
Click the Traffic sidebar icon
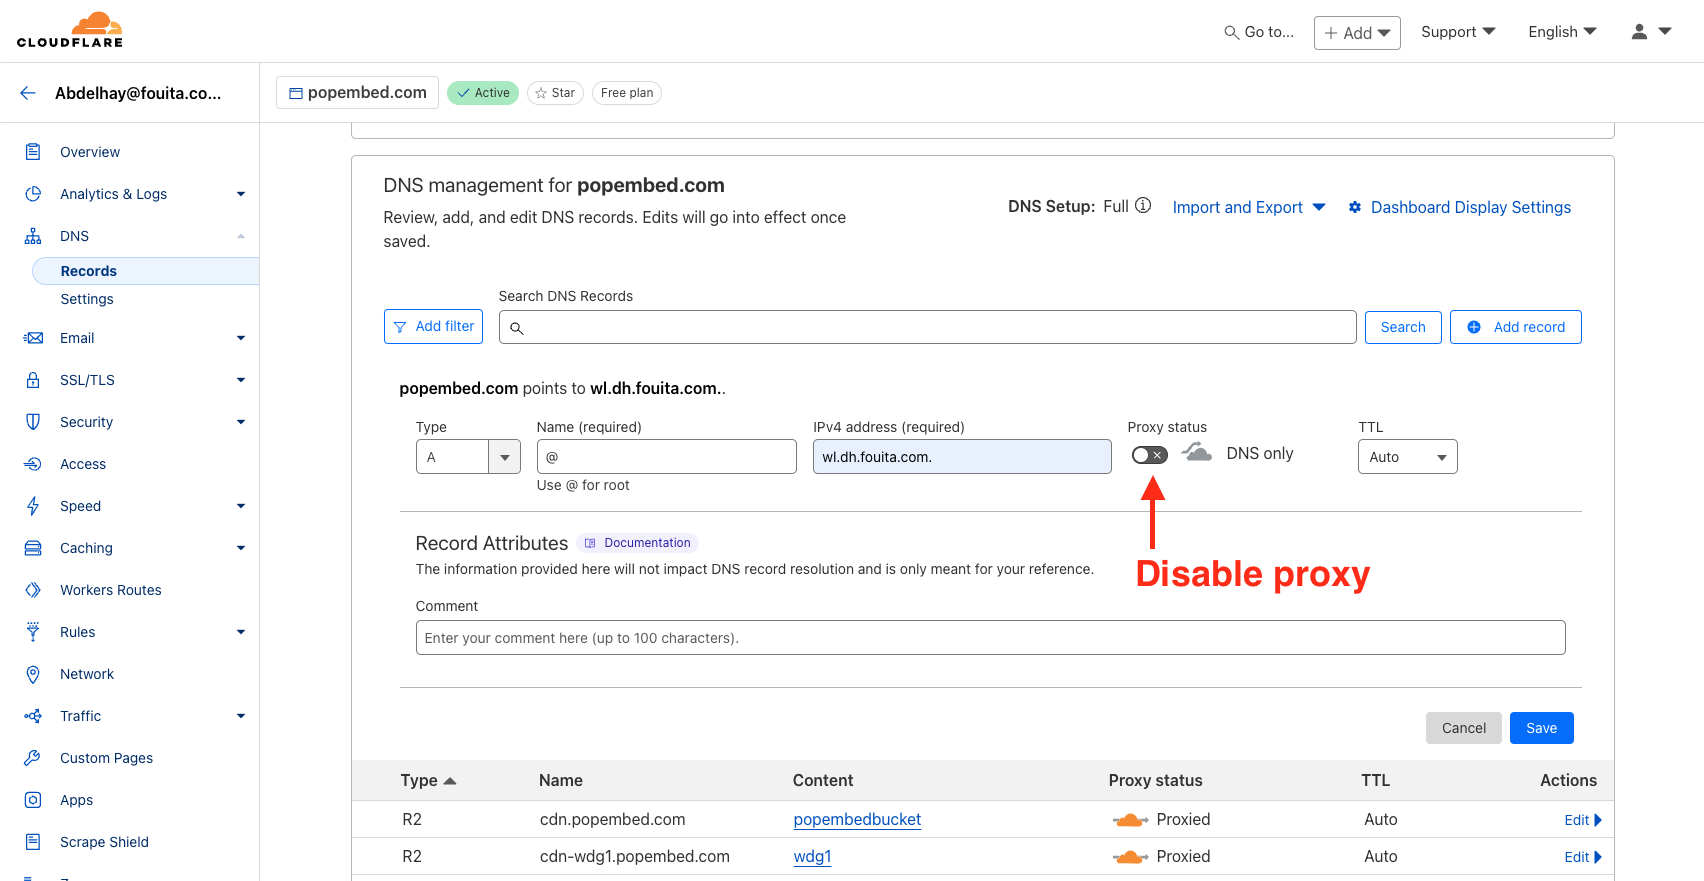[x=33, y=716]
